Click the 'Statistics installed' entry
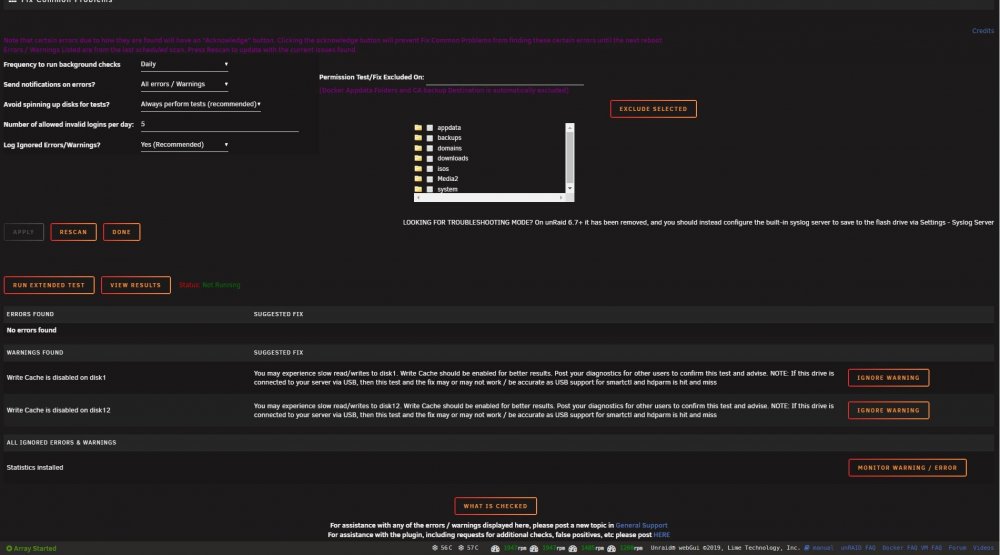 pos(34,468)
